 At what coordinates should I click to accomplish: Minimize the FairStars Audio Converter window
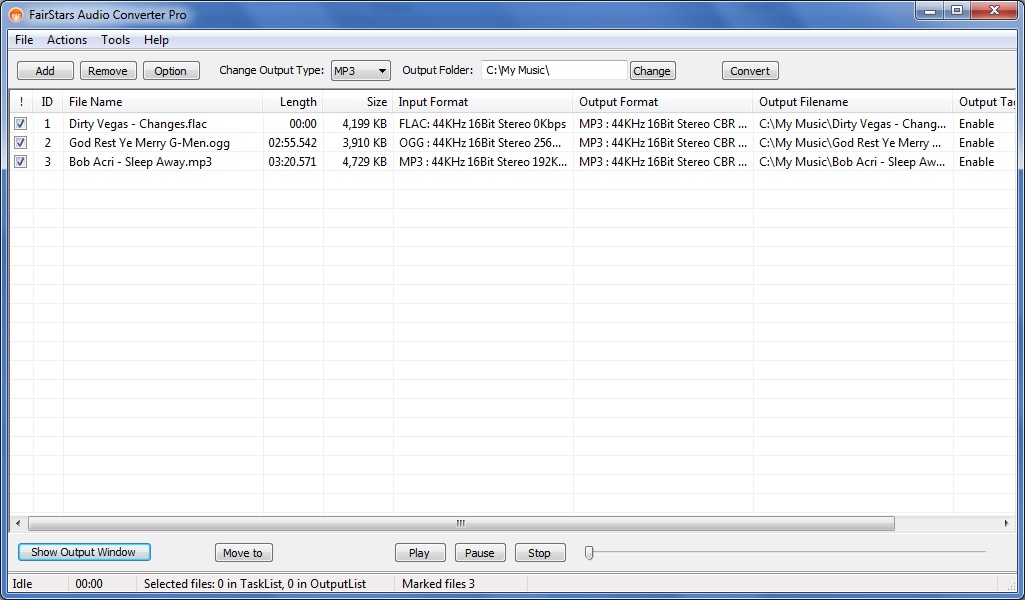coord(930,11)
